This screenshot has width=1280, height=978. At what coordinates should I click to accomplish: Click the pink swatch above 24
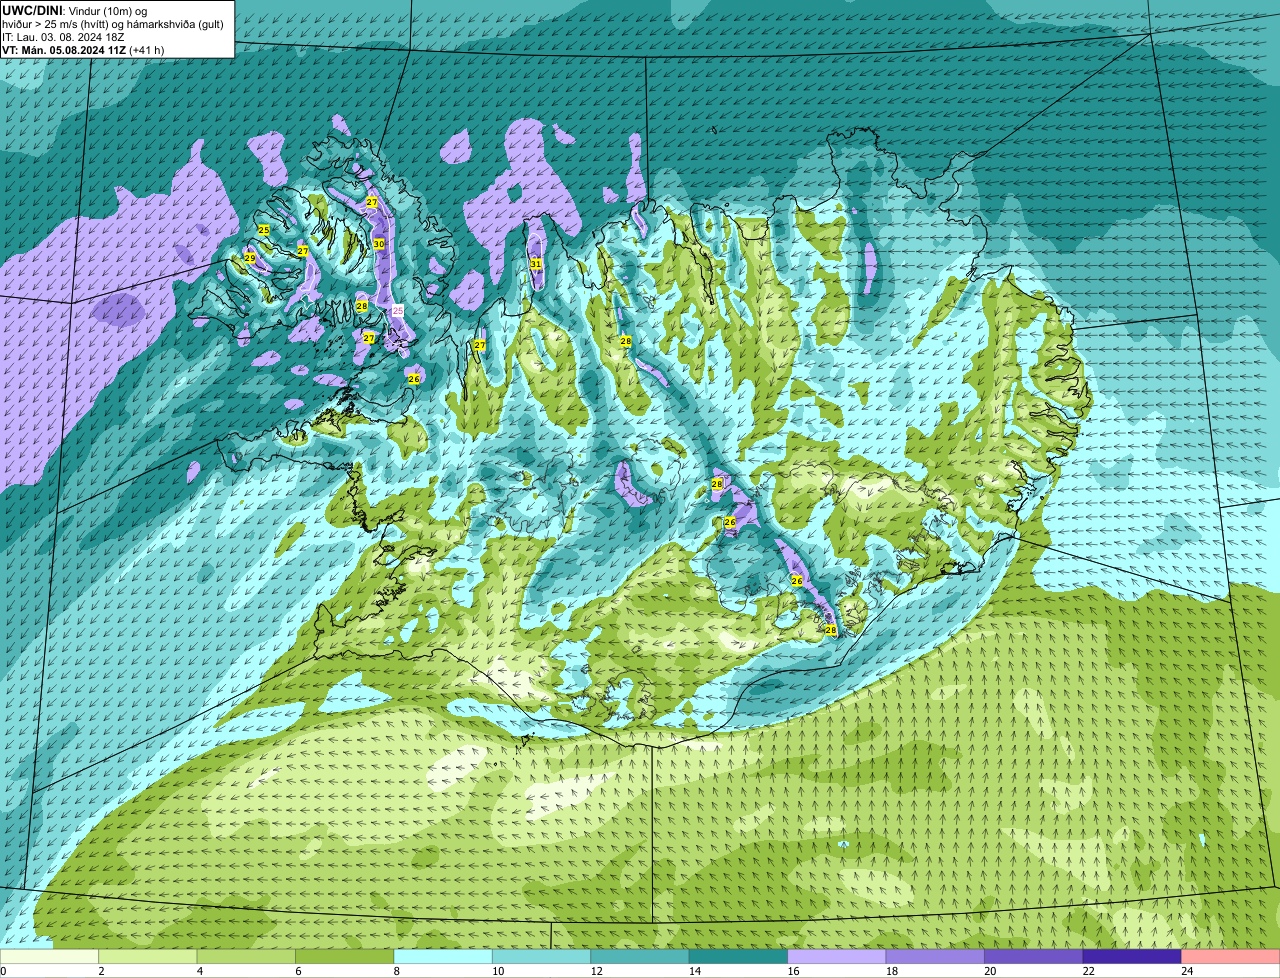(1231, 957)
